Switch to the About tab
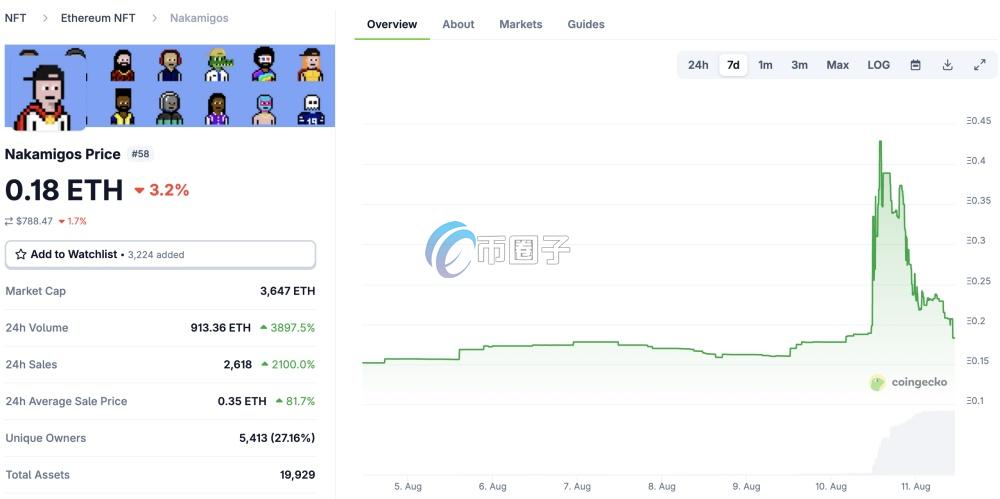This screenshot has width=1000, height=499. coord(458,24)
